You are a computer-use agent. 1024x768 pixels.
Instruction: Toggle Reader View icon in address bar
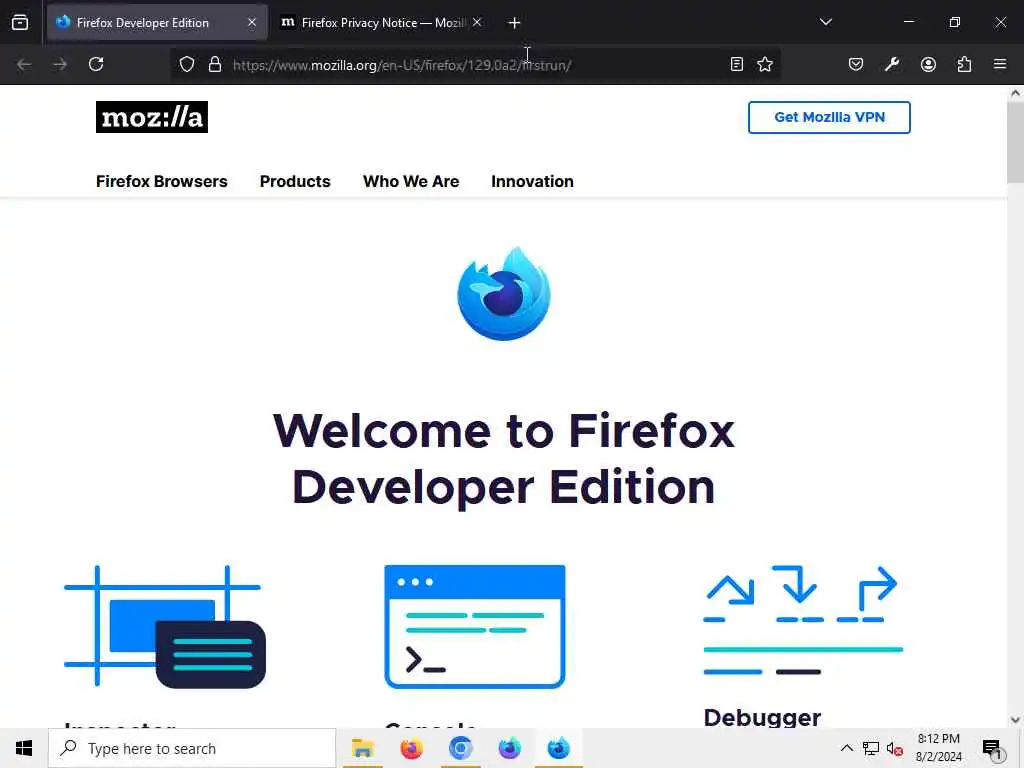pyautogui.click(x=737, y=64)
